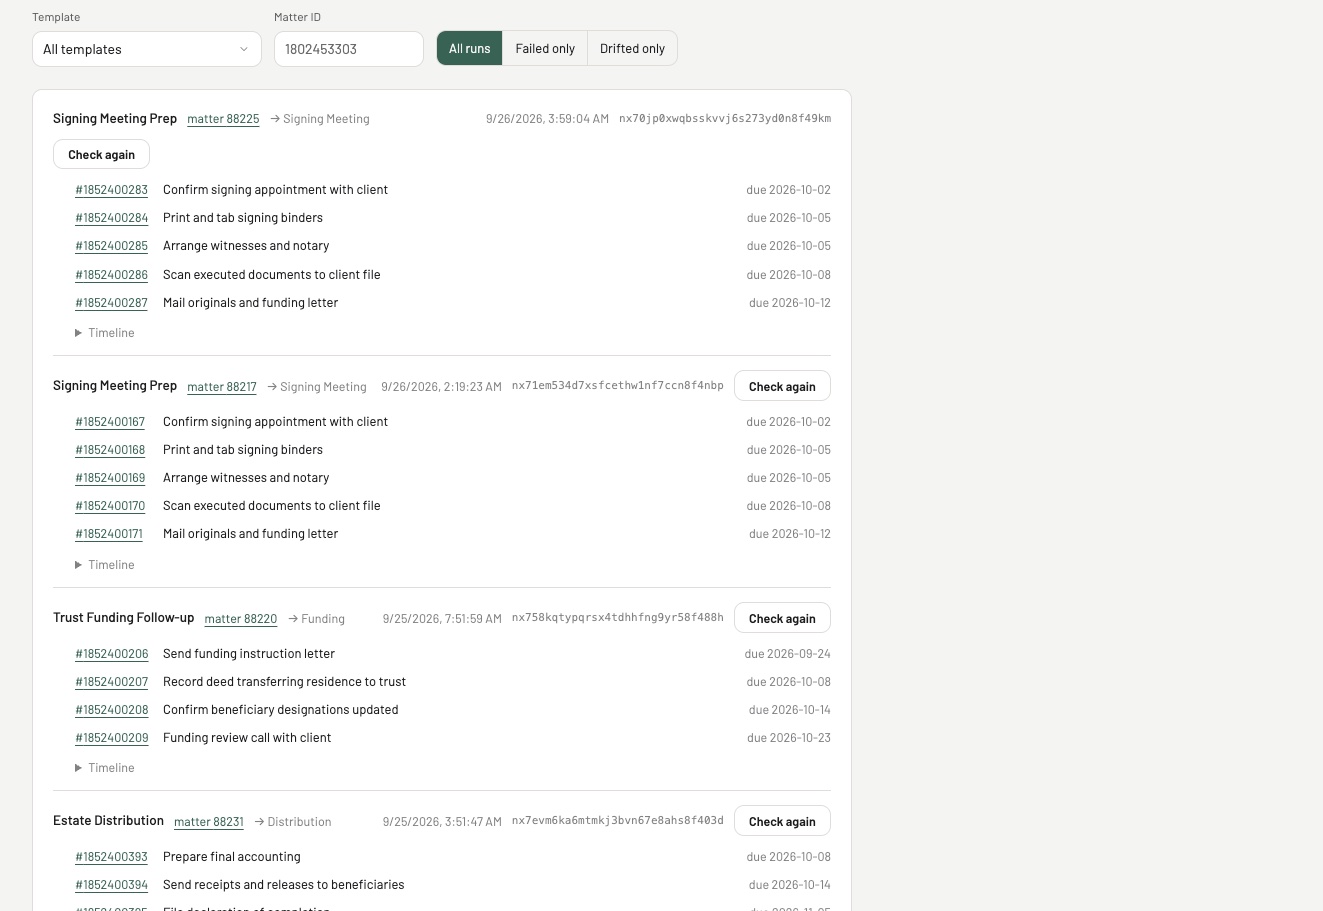Open task #1852400170

point(110,506)
